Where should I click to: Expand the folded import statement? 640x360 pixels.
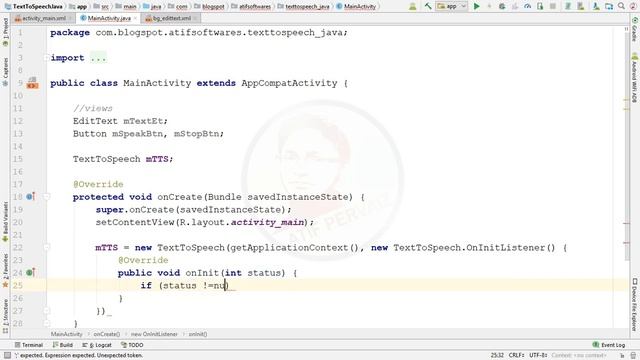[98, 58]
